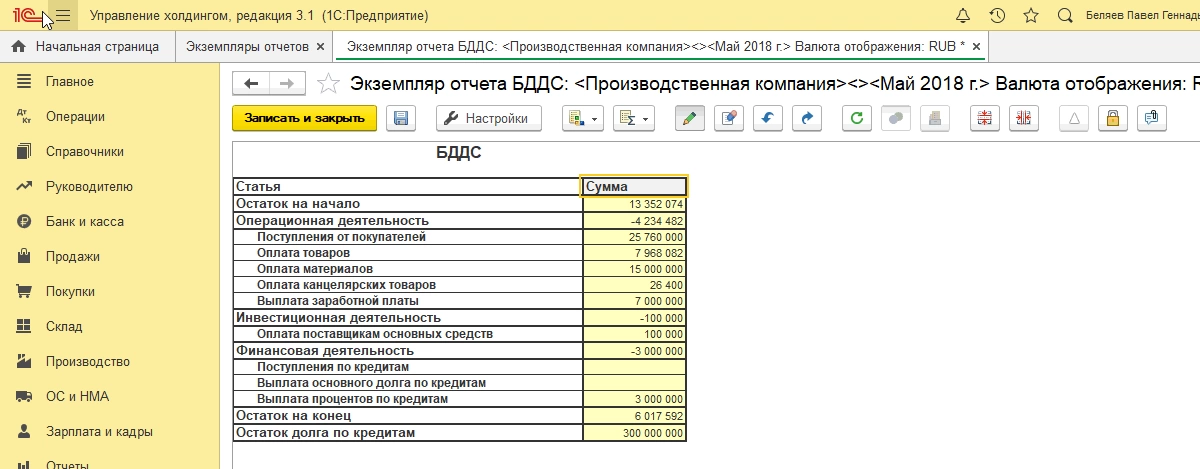Select amount 13 352 074 cell

pos(634,203)
